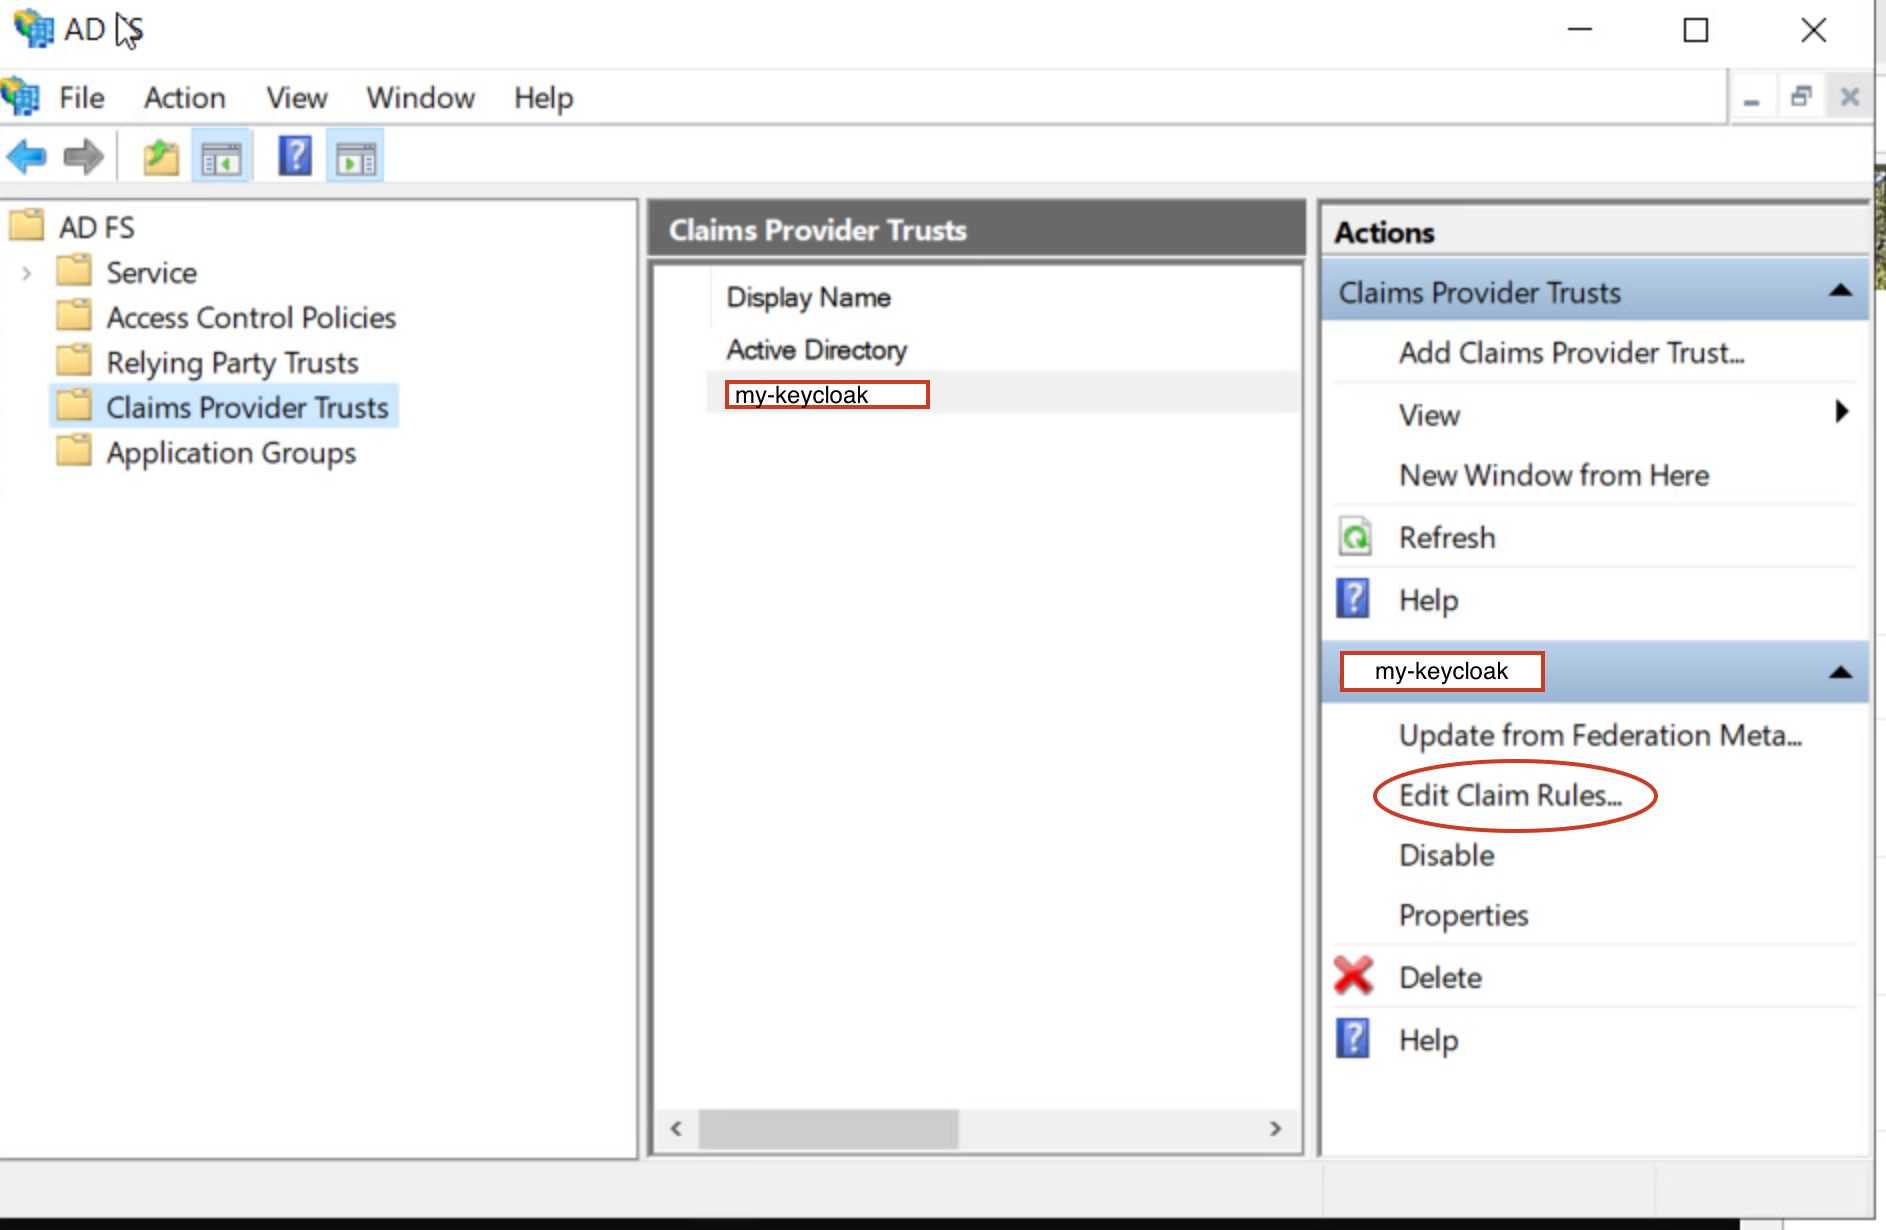
Task: Click the scrollbar left arrow
Action: (677, 1129)
